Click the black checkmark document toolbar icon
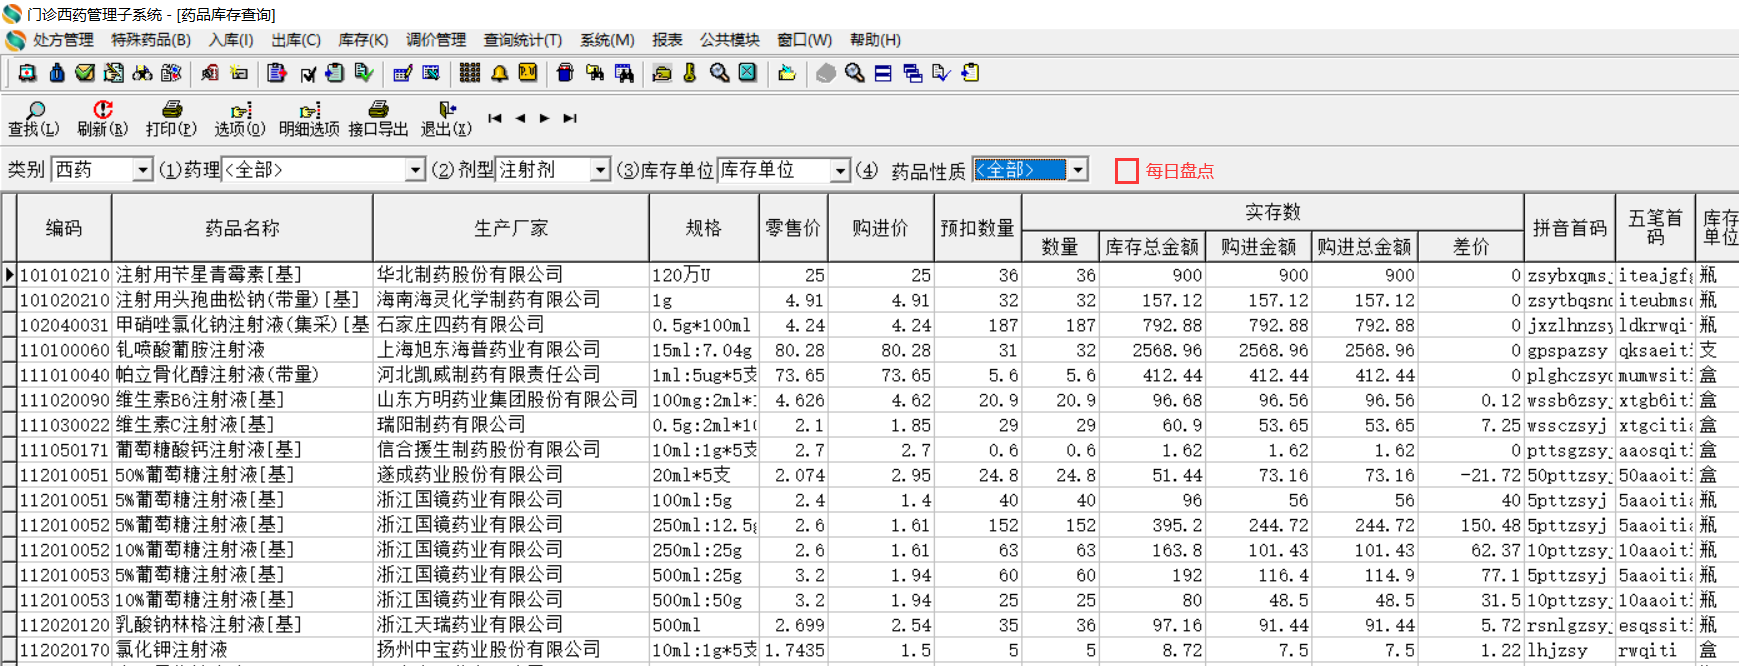Screen dimensions: 1739x666 point(308,74)
